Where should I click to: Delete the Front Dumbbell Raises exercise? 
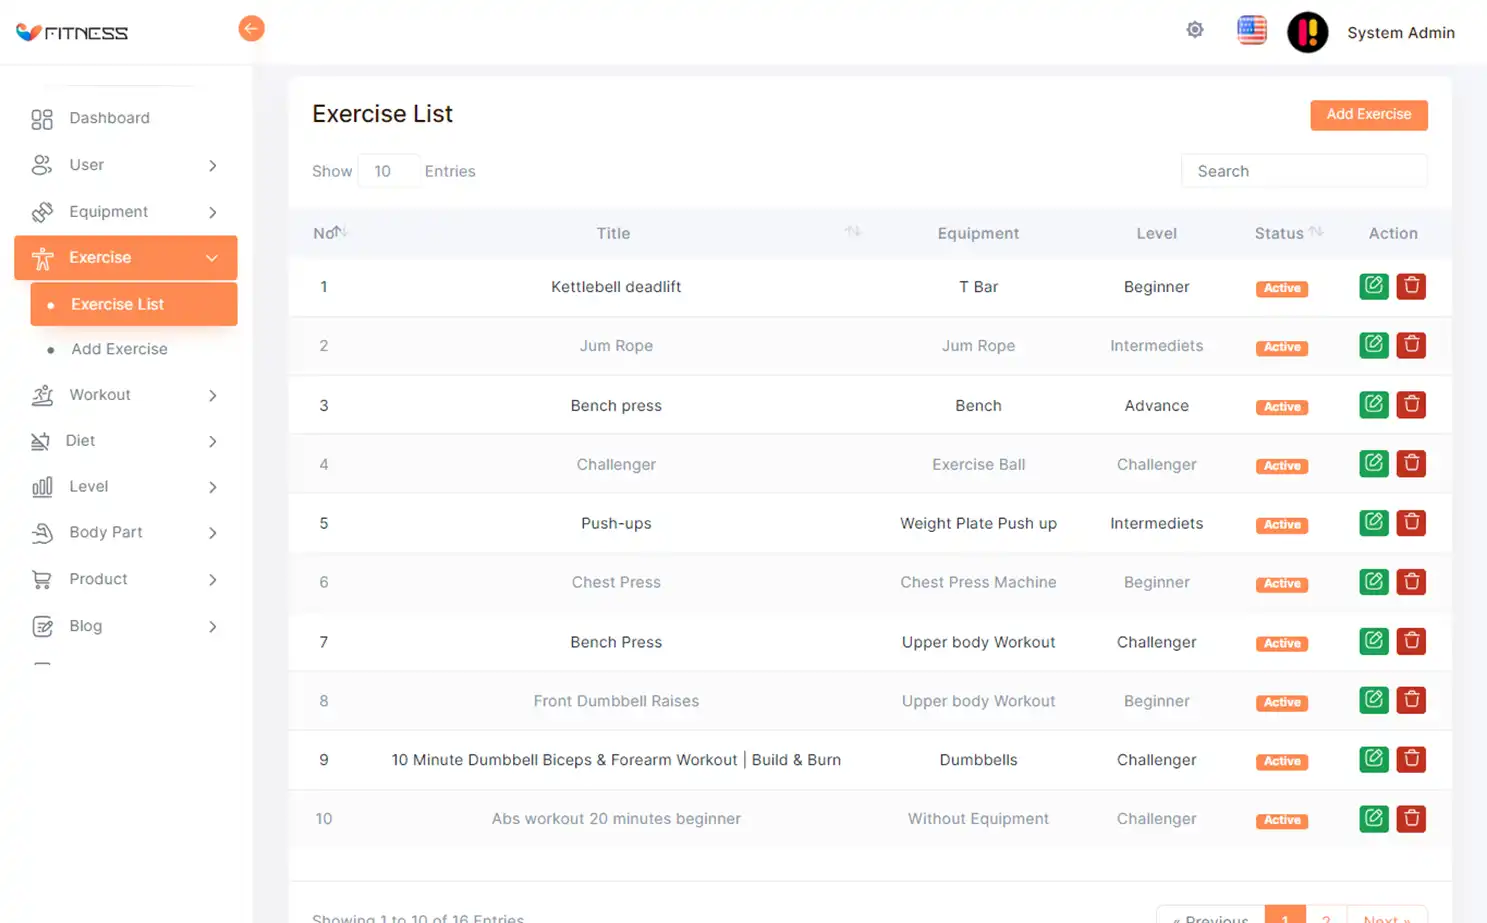[x=1410, y=700]
